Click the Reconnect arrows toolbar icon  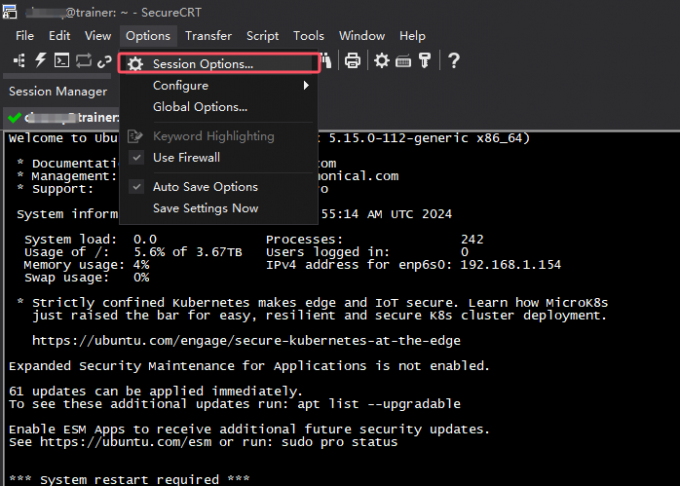click(83, 61)
